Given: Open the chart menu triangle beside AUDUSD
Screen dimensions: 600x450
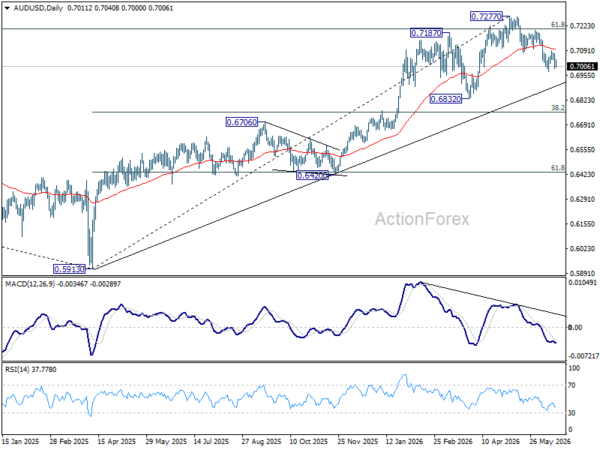Looking at the screenshot, I should (x=7, y=8).
